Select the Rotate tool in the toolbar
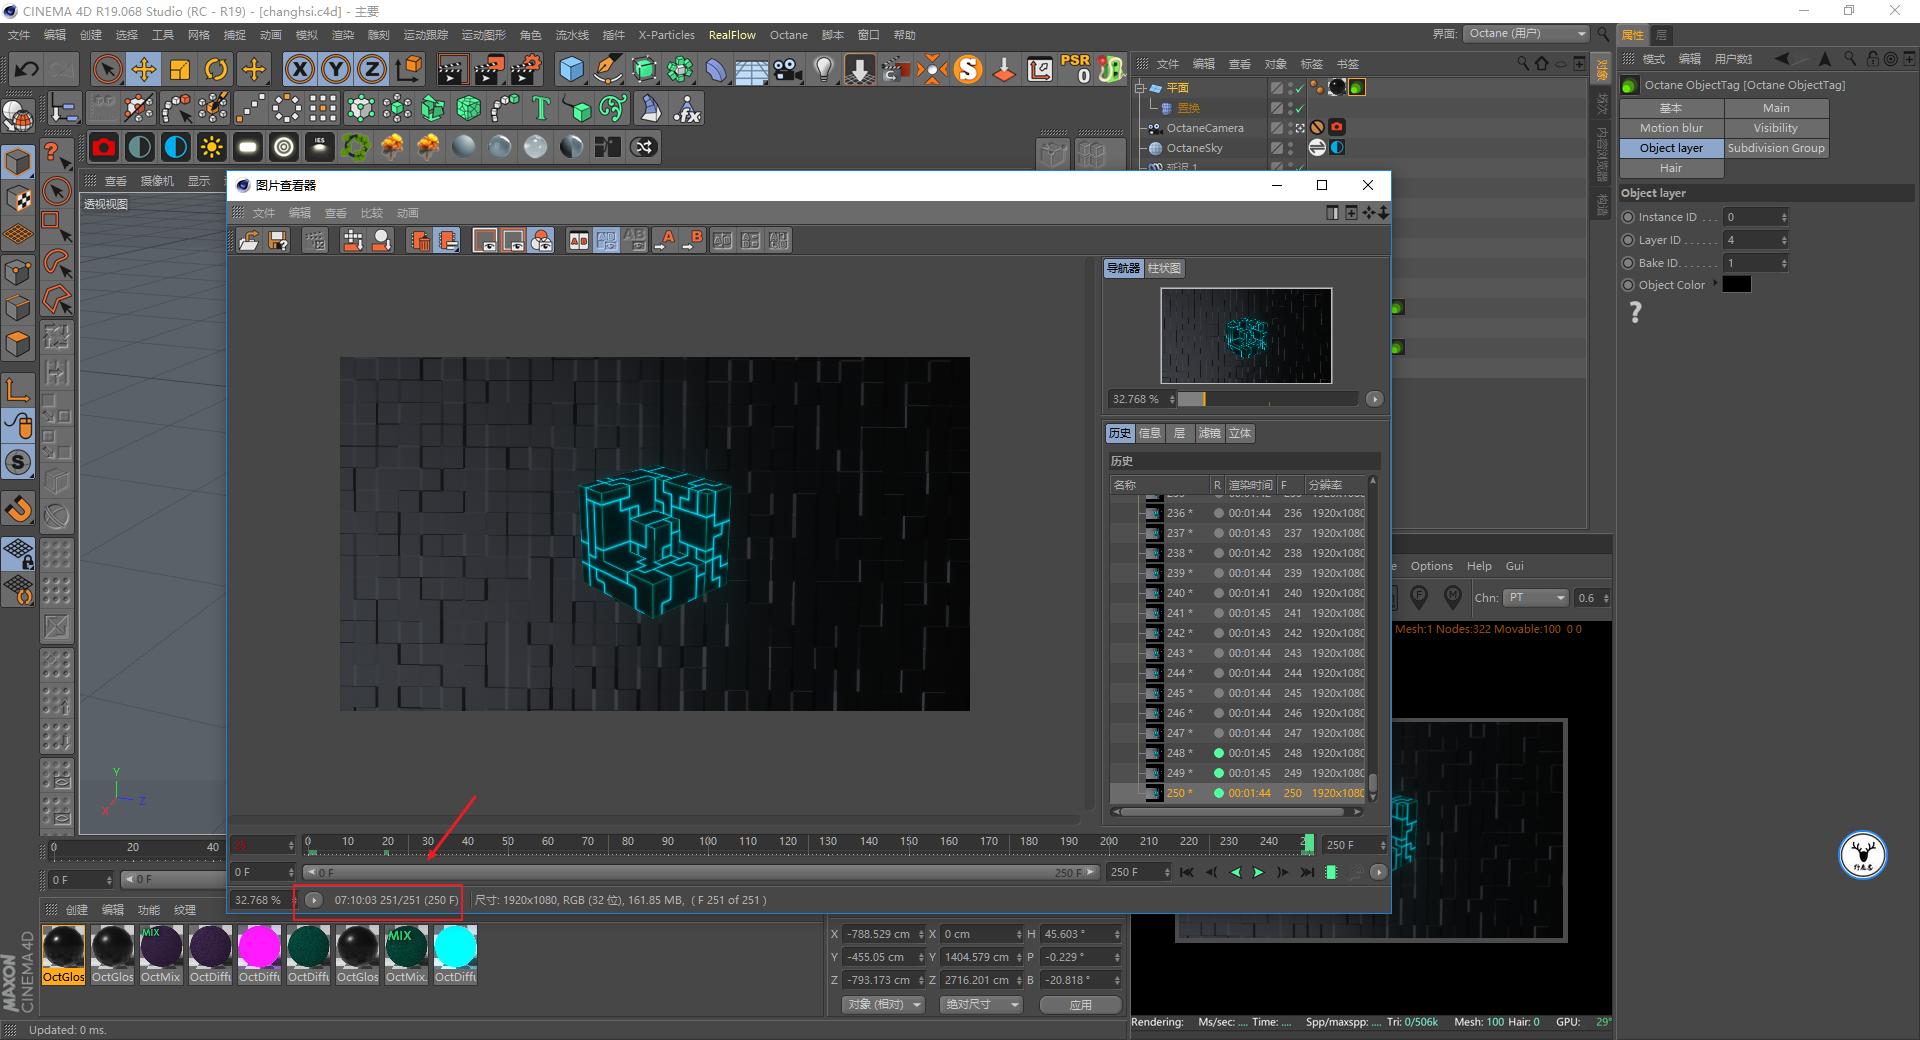1920x1040 pixels. (x=216, y=69)
